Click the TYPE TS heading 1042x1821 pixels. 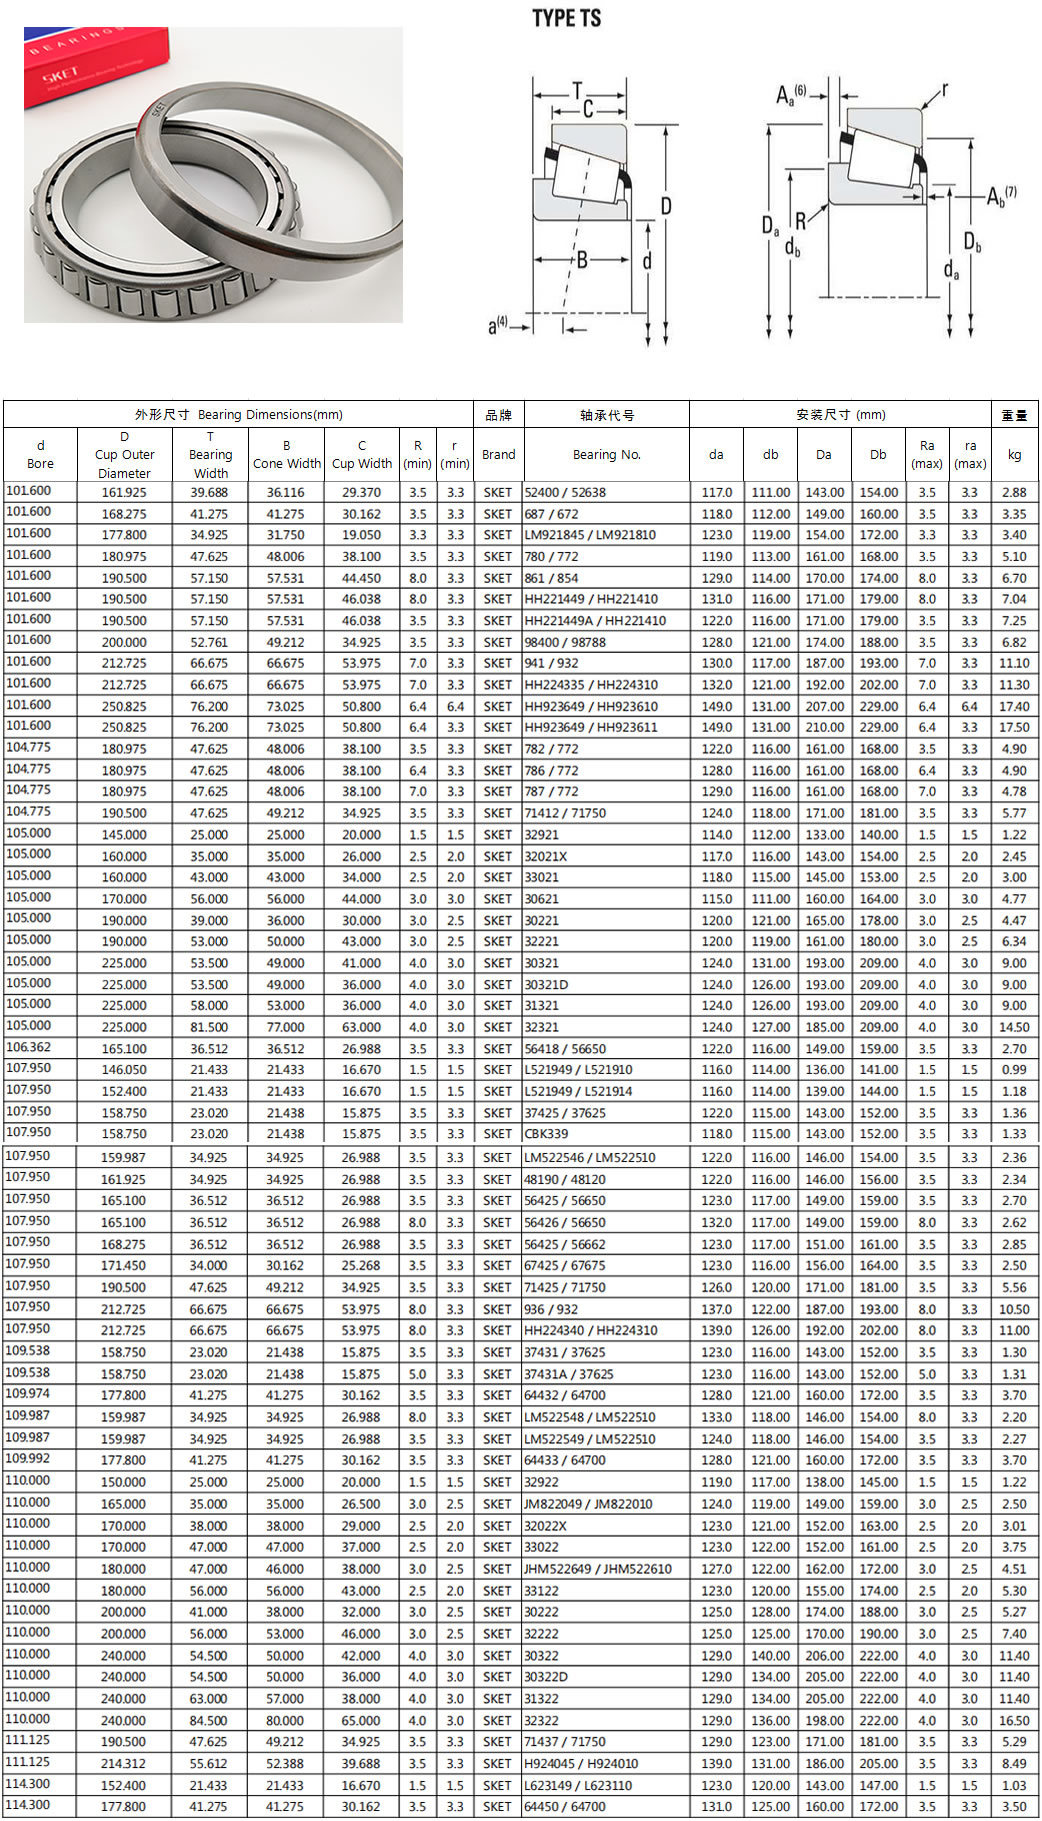(x=566, y=18)
